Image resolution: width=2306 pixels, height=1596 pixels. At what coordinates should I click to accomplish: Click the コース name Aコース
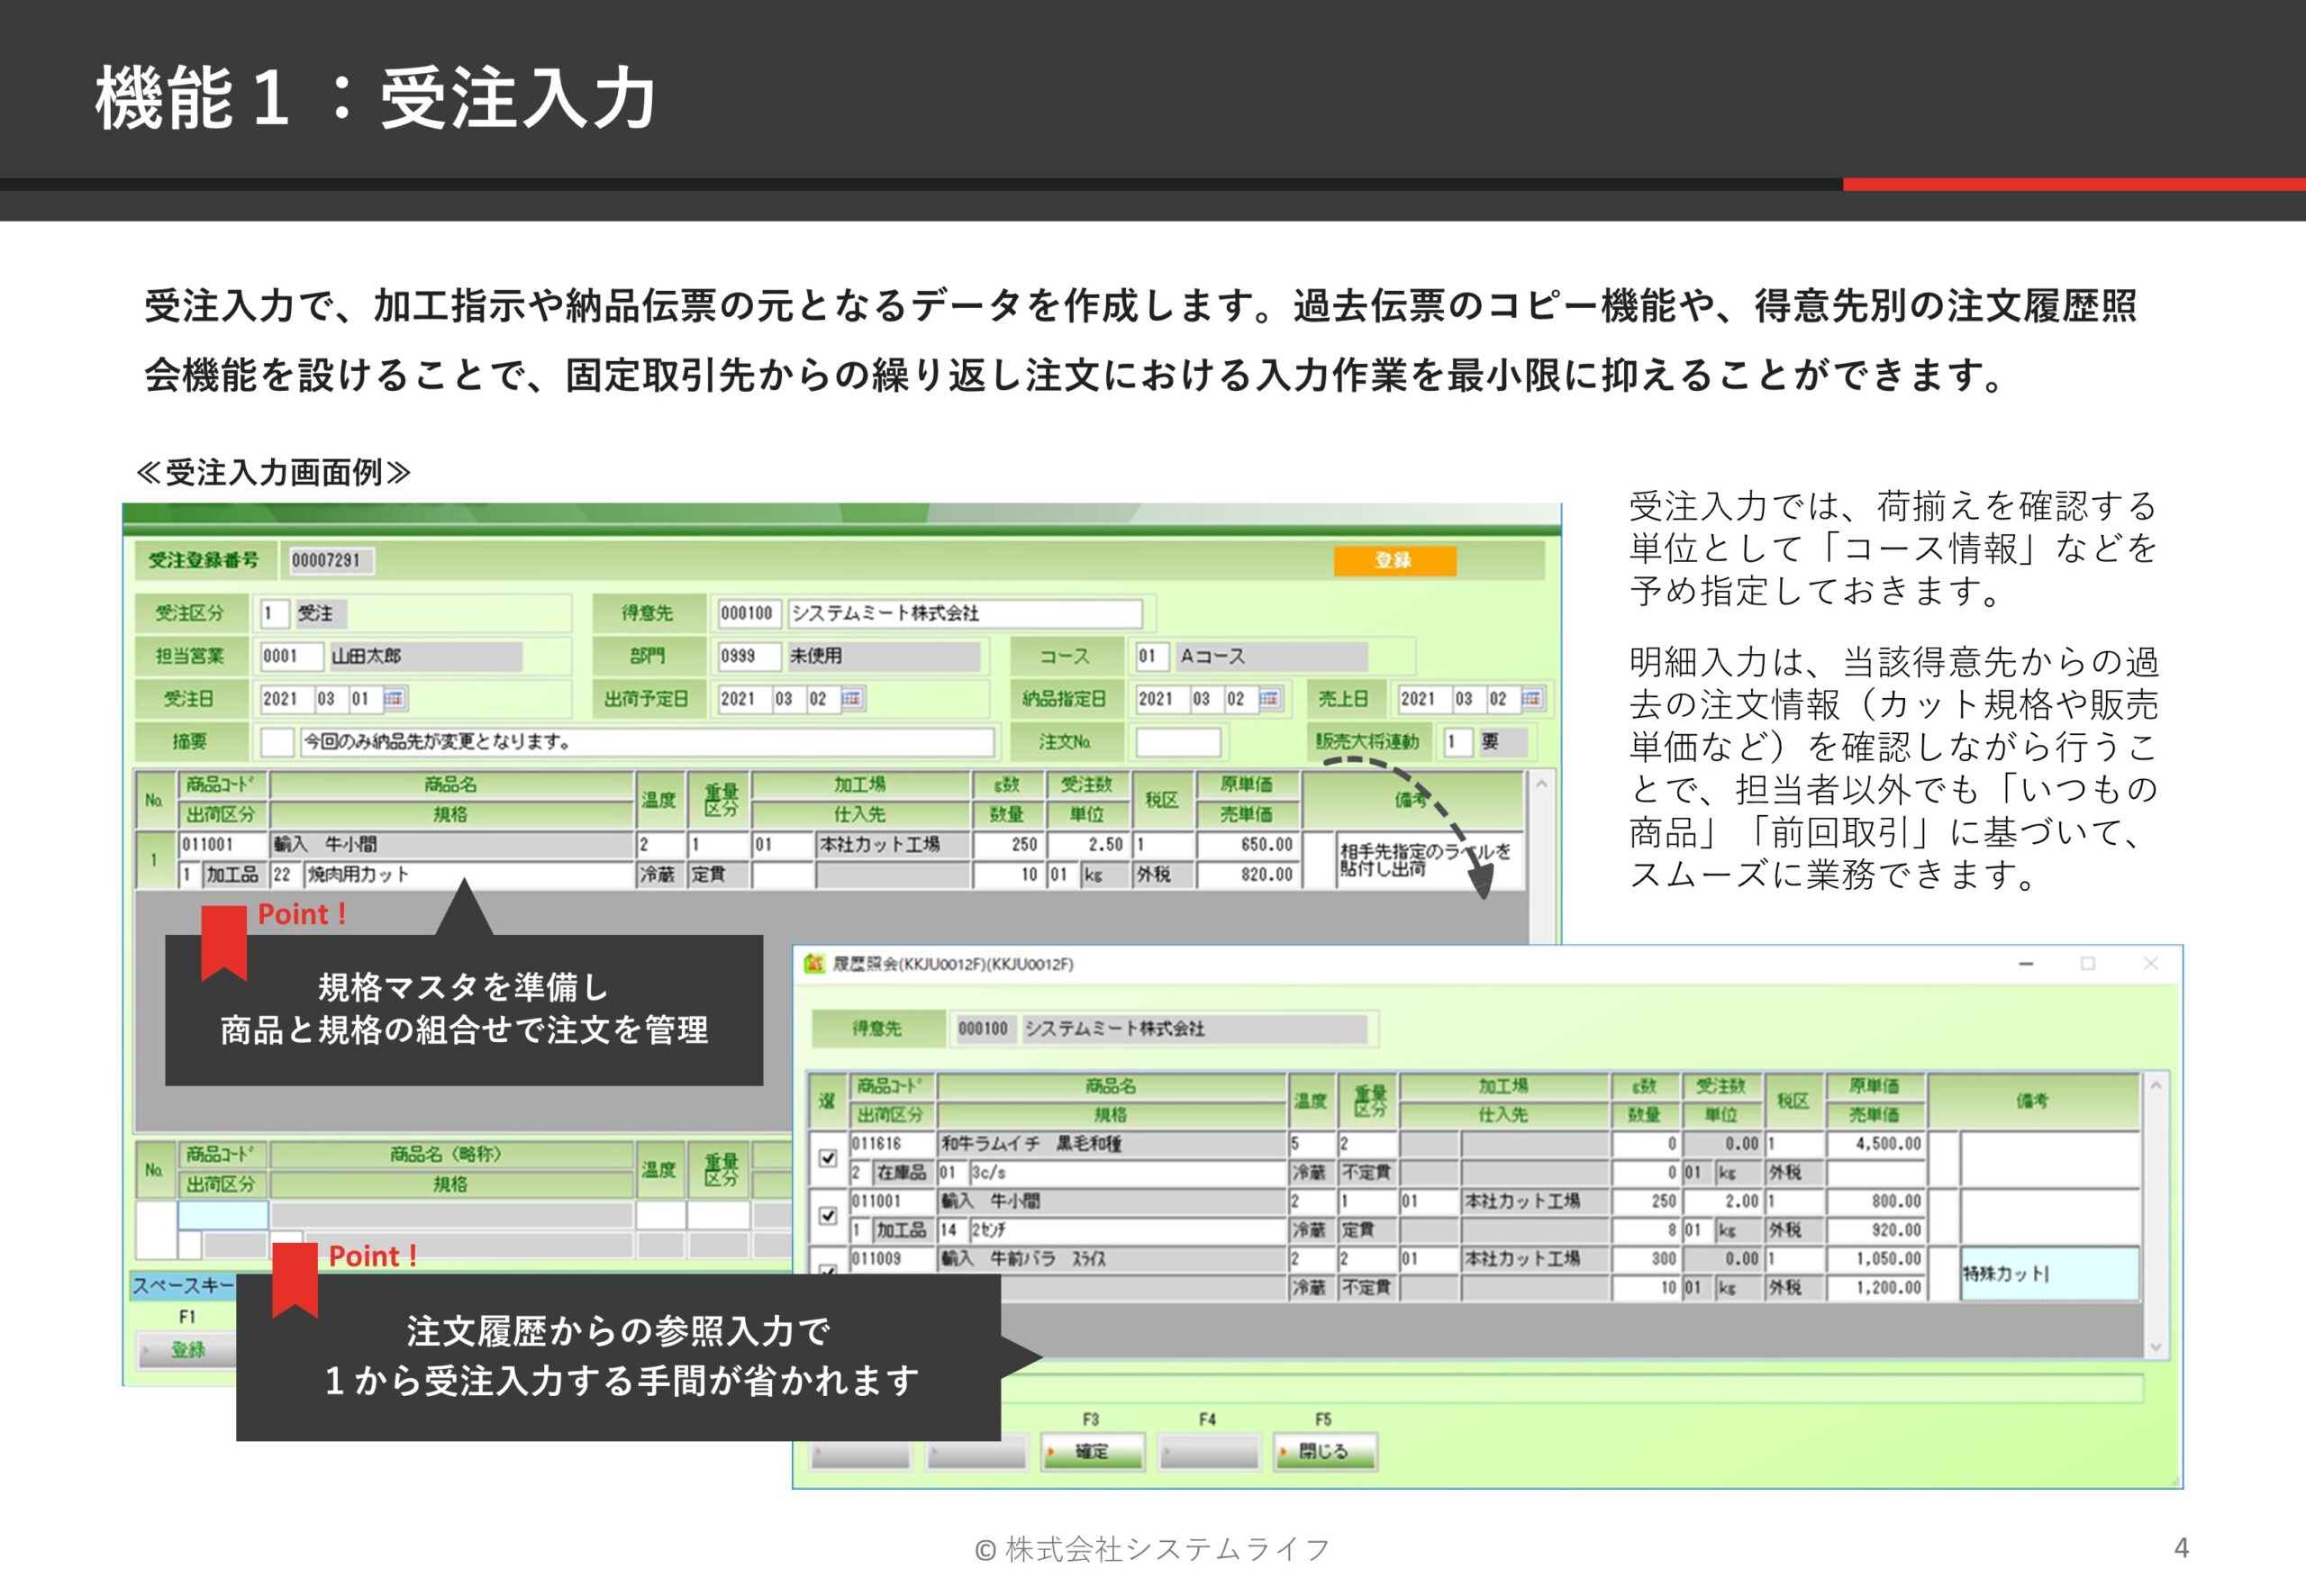(1270, 656)
